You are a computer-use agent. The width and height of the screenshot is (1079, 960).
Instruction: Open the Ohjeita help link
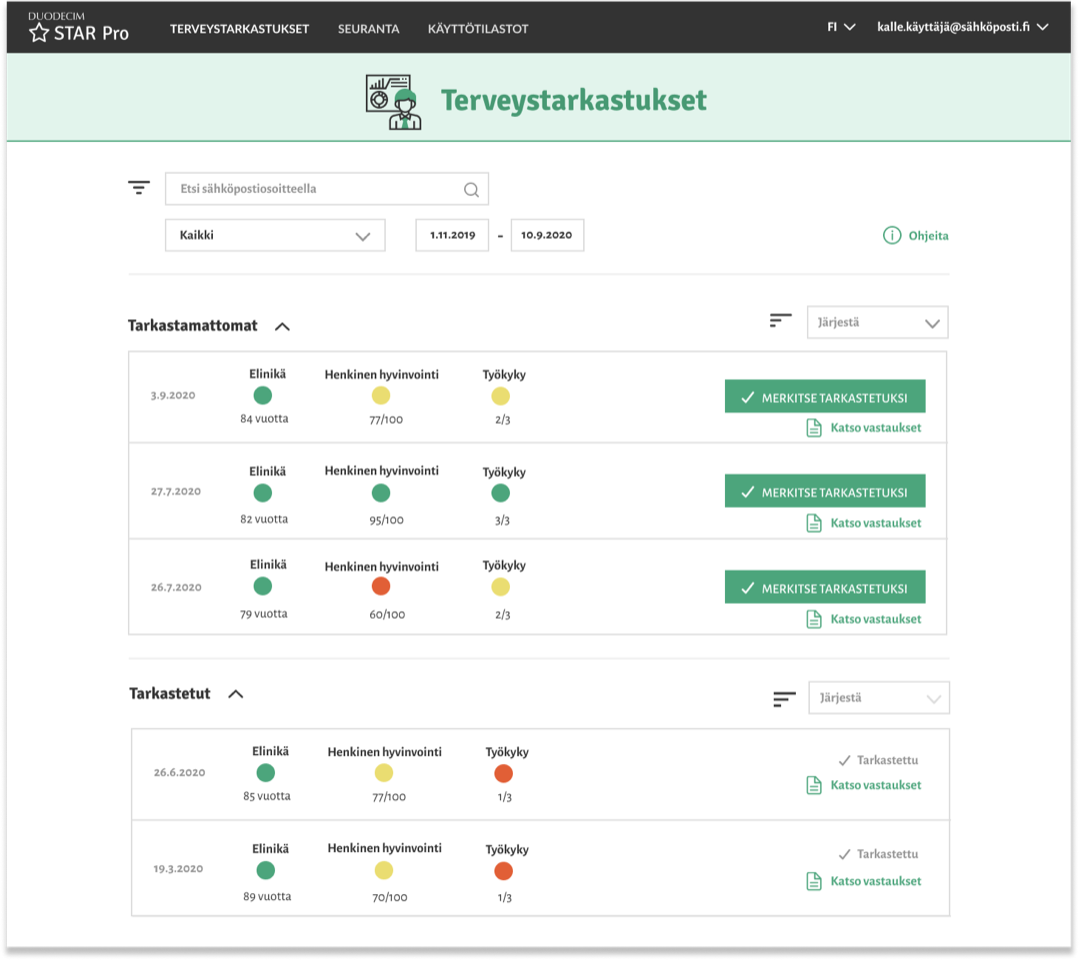click(x=928, y=236)
